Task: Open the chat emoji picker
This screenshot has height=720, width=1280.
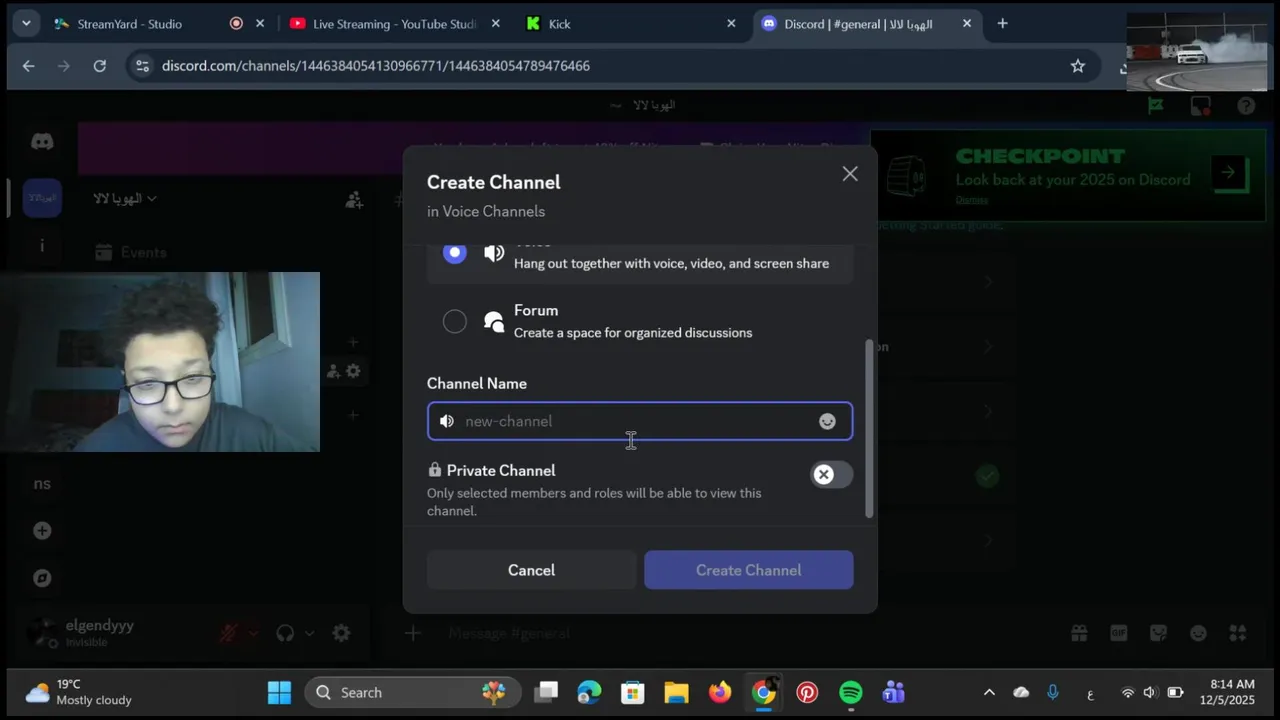Action: (1198, 633)
